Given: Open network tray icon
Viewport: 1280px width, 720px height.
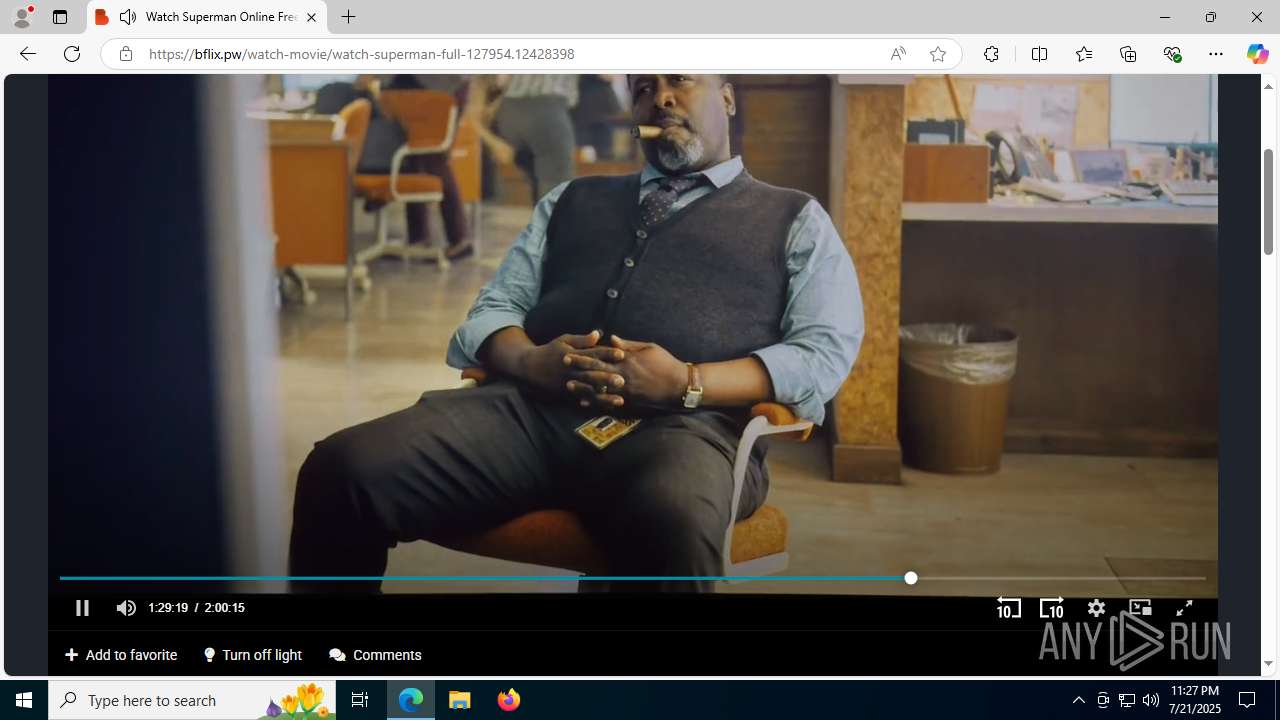Looking at the screenshot, I should tap(1127, 700).
